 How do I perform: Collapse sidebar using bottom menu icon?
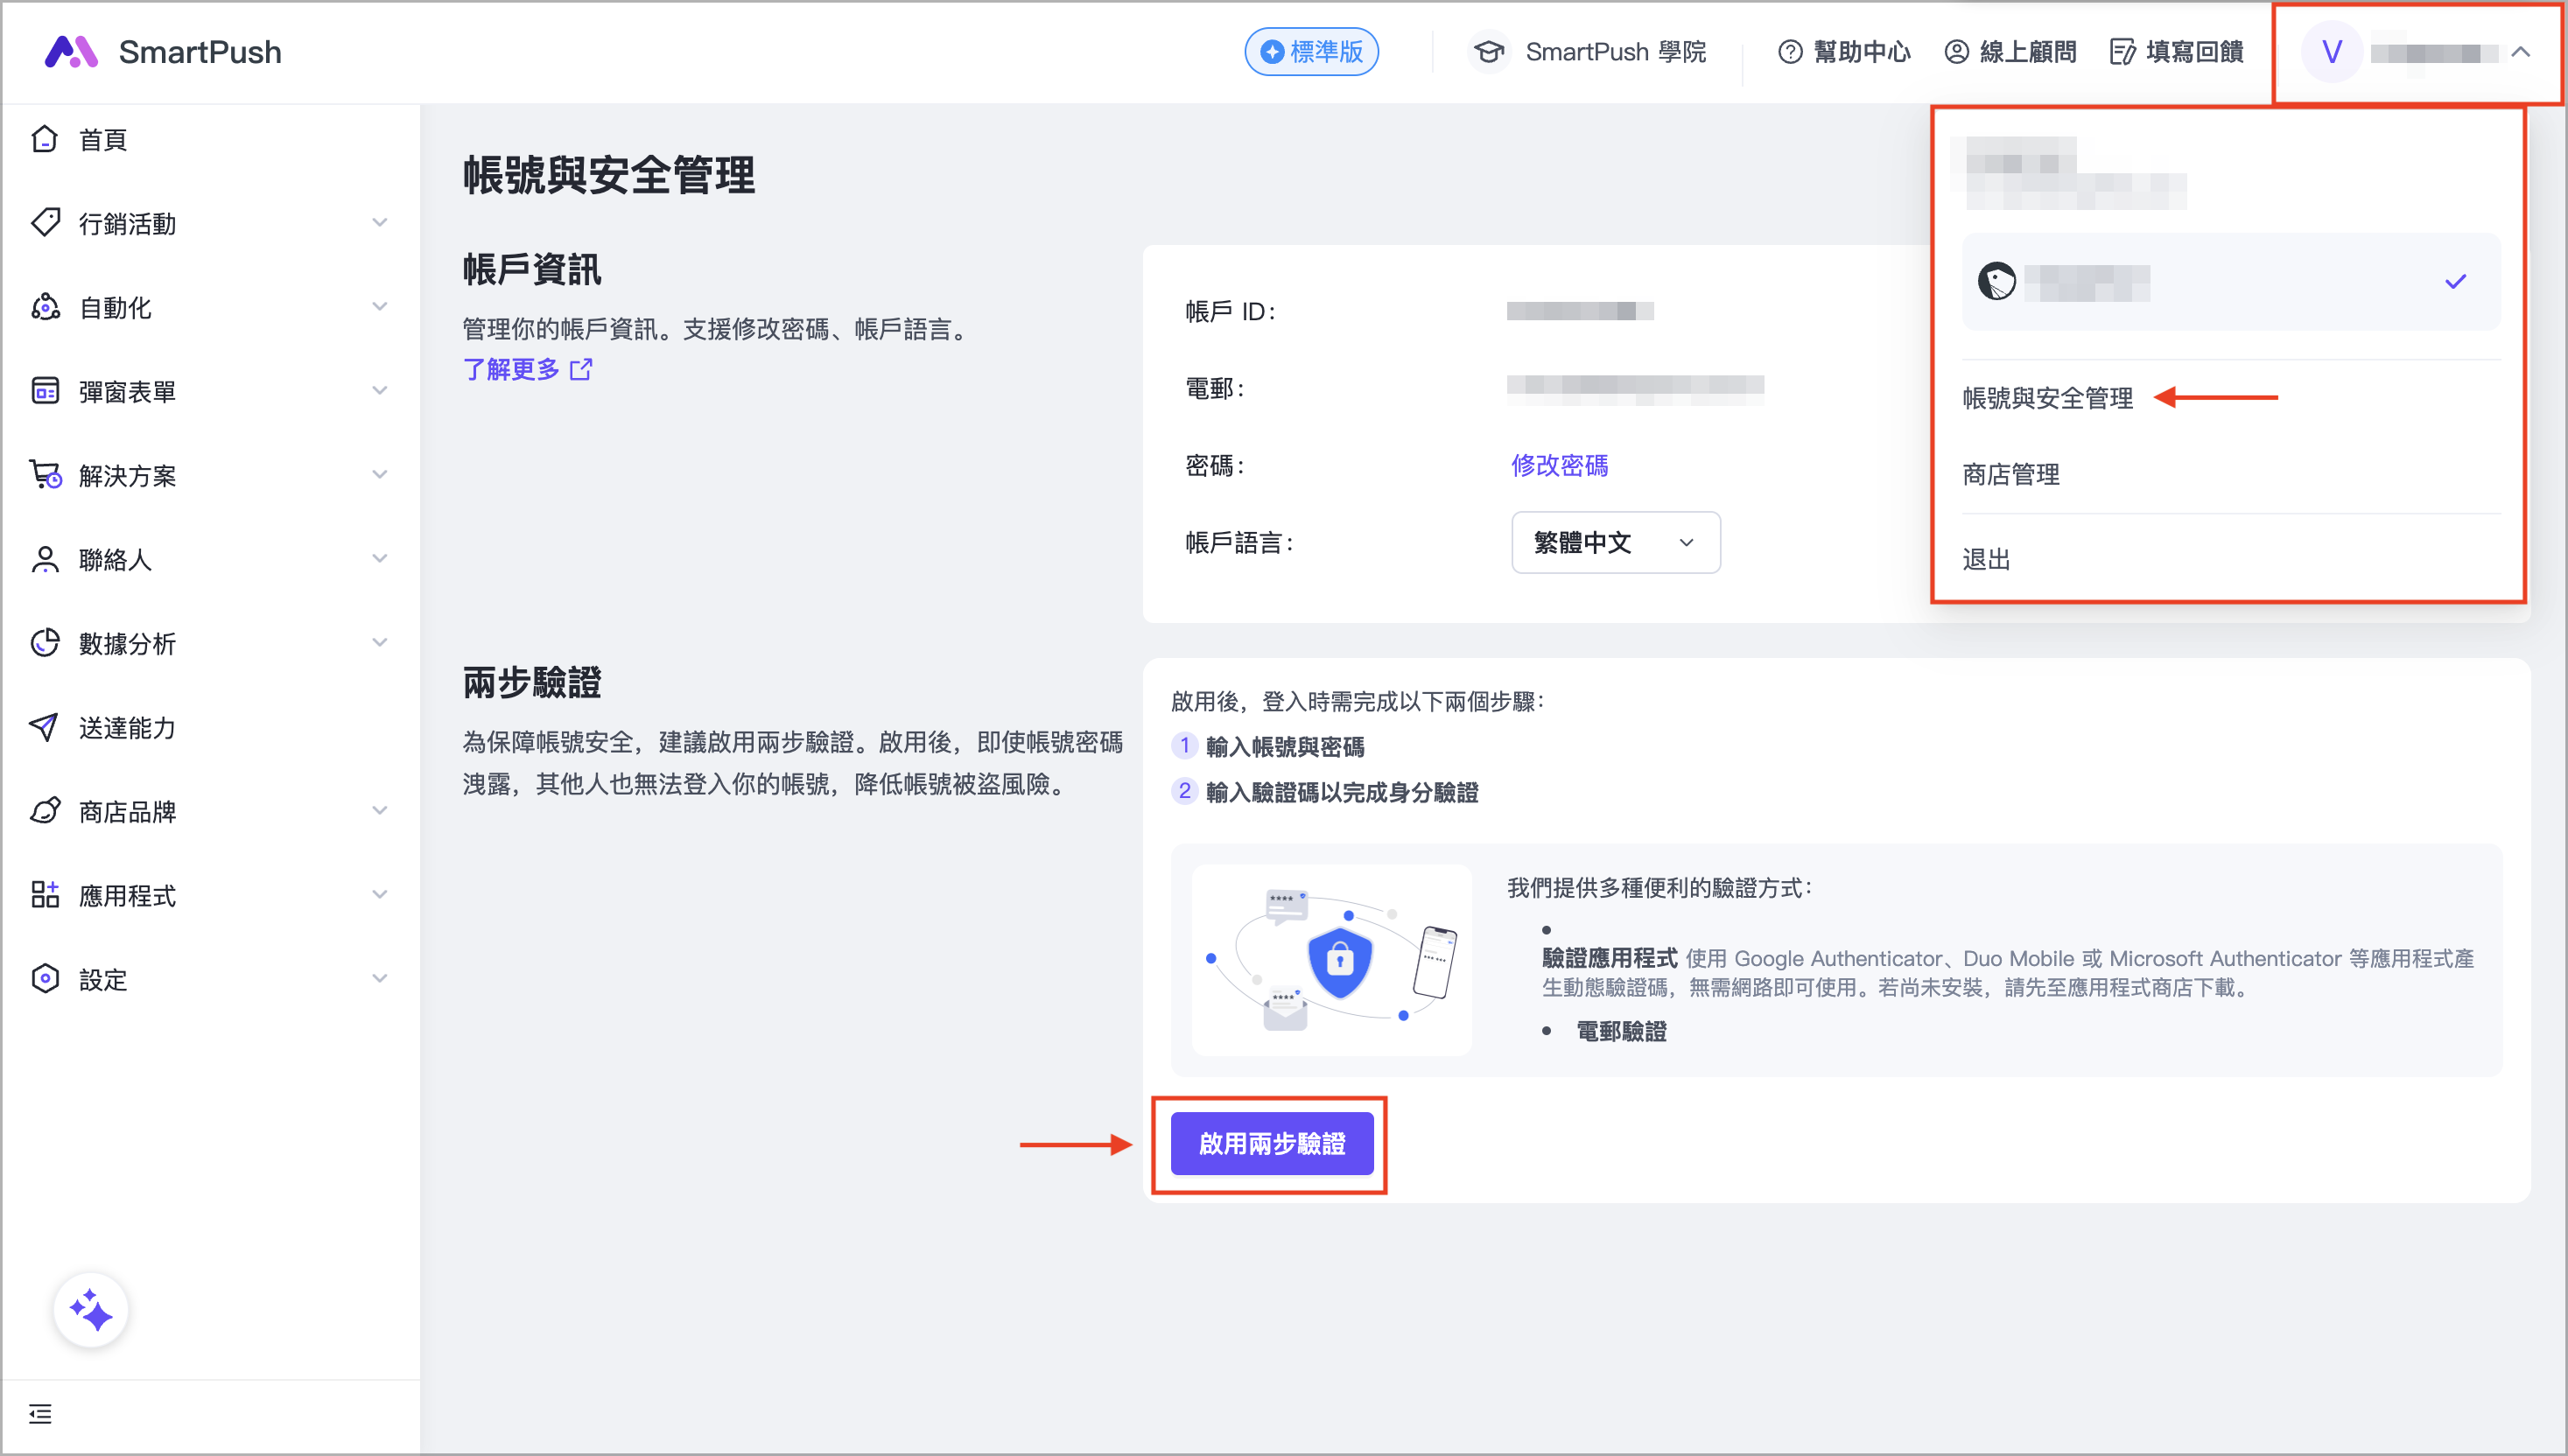coord(40,1414)
